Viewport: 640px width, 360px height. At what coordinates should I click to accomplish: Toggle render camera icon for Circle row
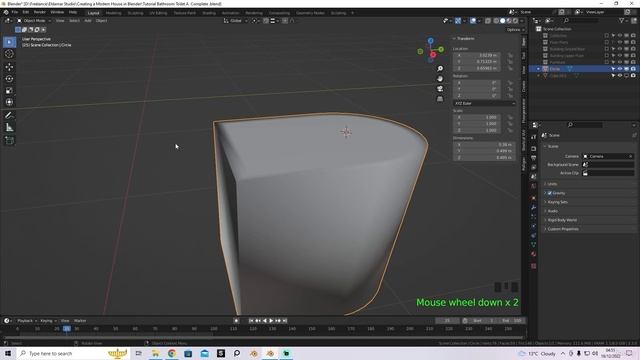tap(633, 69)
